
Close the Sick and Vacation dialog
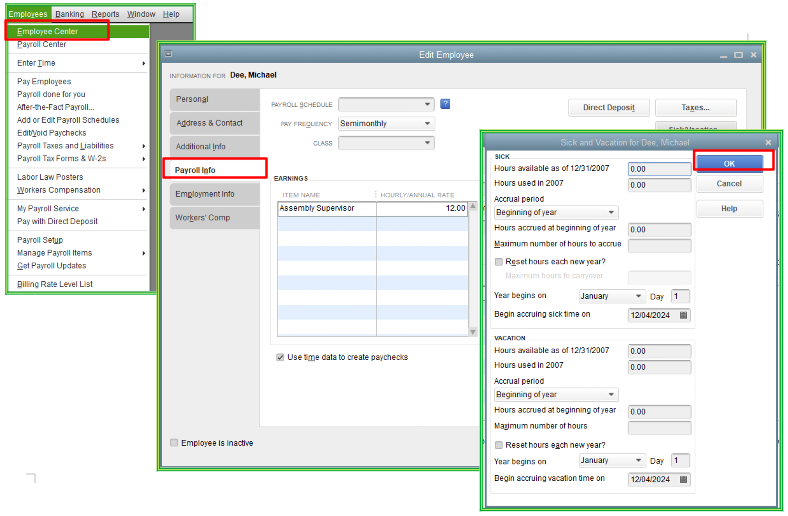pyautogui.click(x=768, y=143)
